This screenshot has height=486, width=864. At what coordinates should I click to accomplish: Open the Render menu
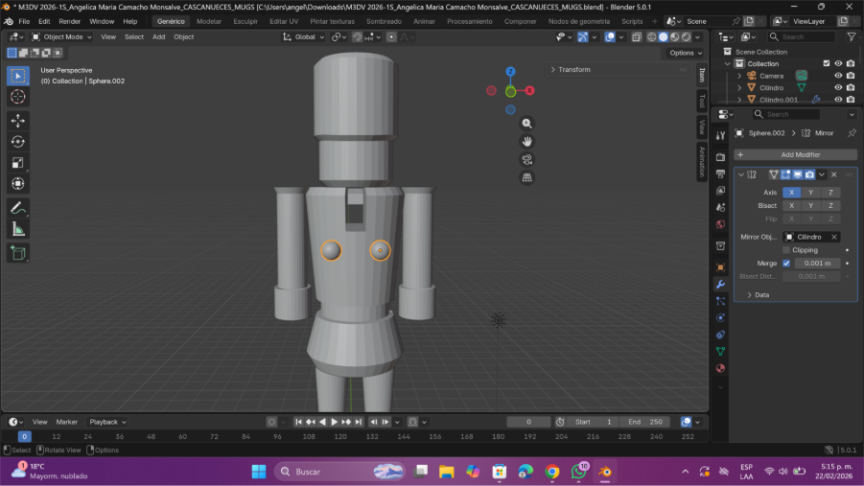(x=69, y=21)
